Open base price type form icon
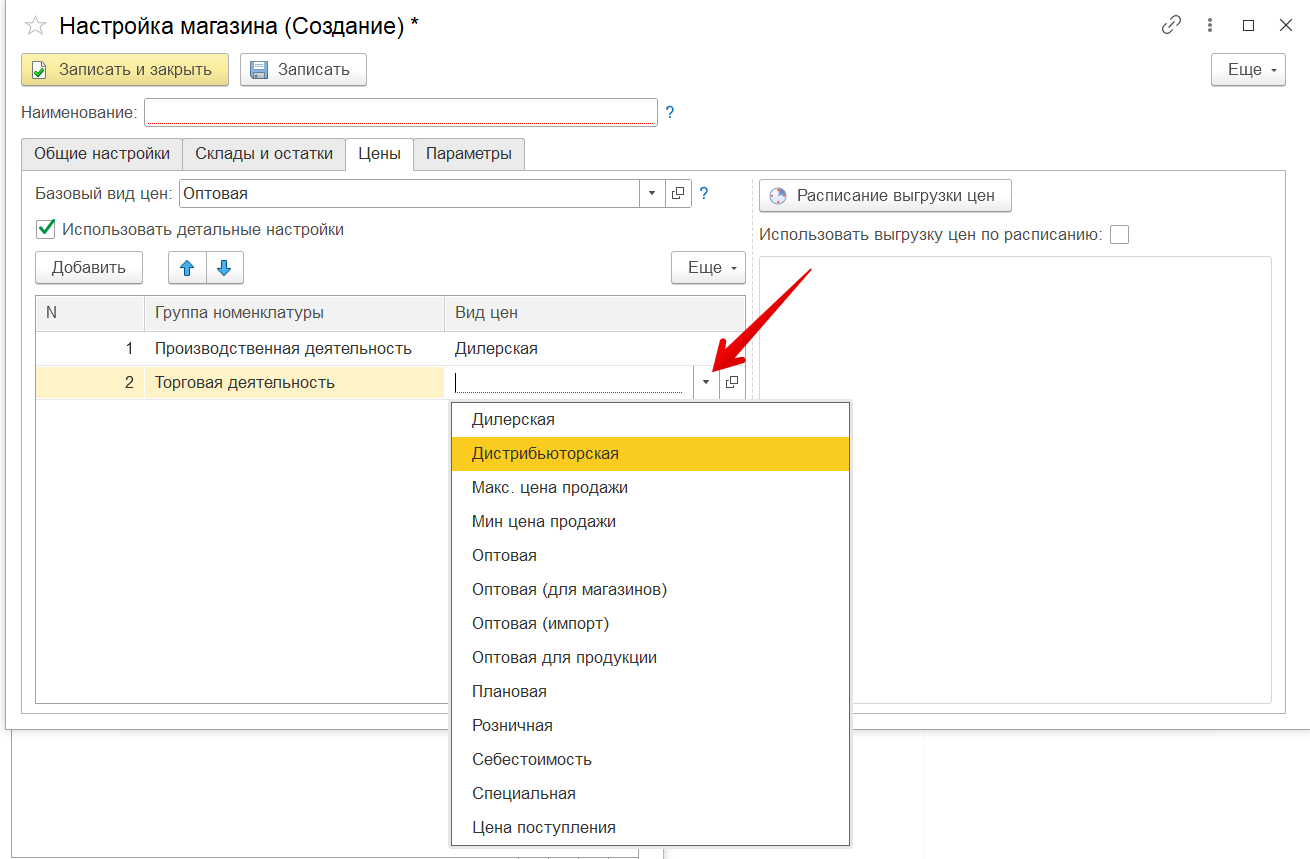Screen dimensions: 1310x859 pos(678,194)
